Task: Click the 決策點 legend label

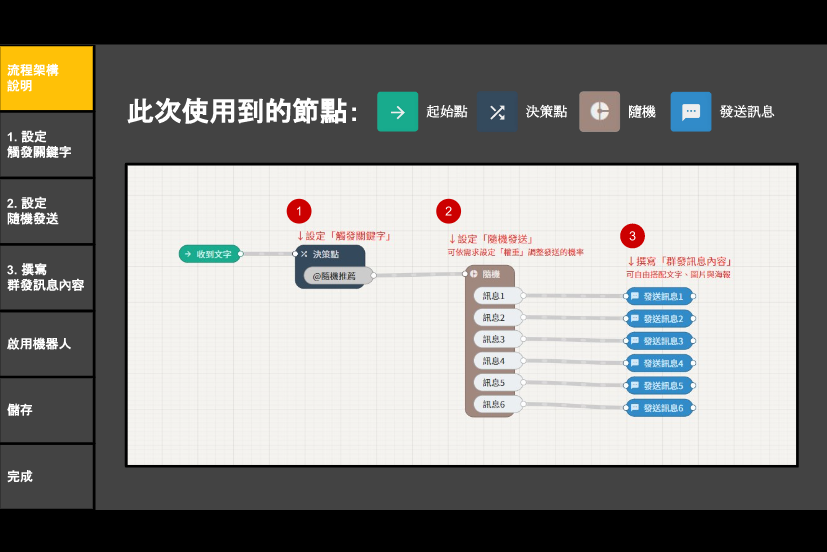Action: (546, 112)
